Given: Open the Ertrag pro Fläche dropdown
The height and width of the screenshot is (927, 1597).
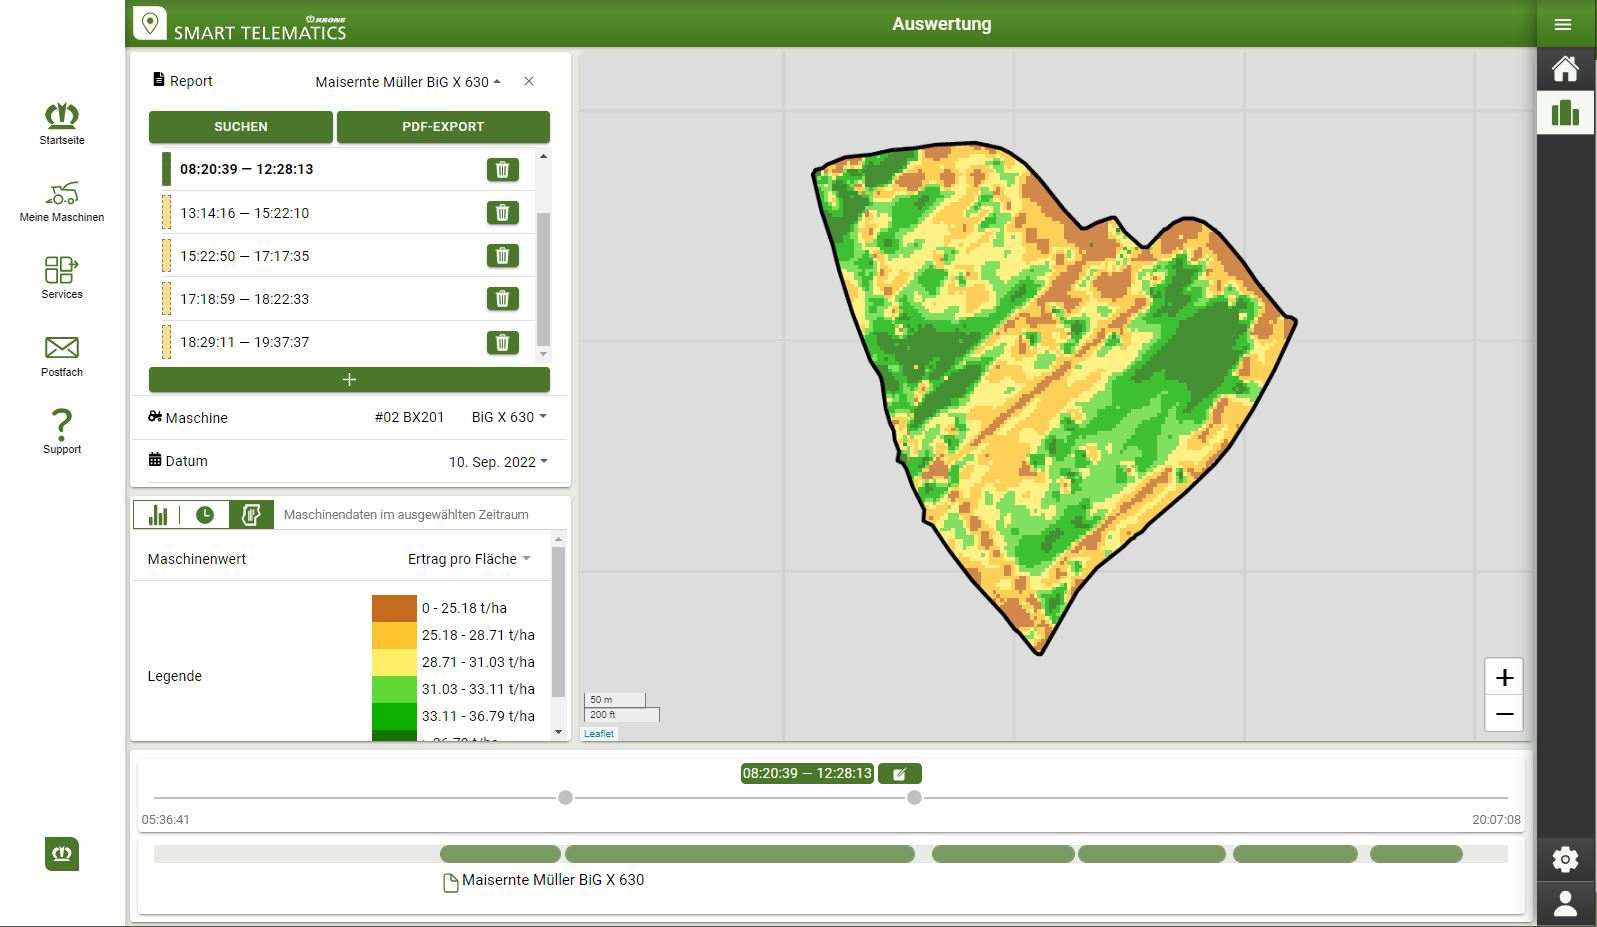Looking at the screenshot, I should (x=469, y=559).
